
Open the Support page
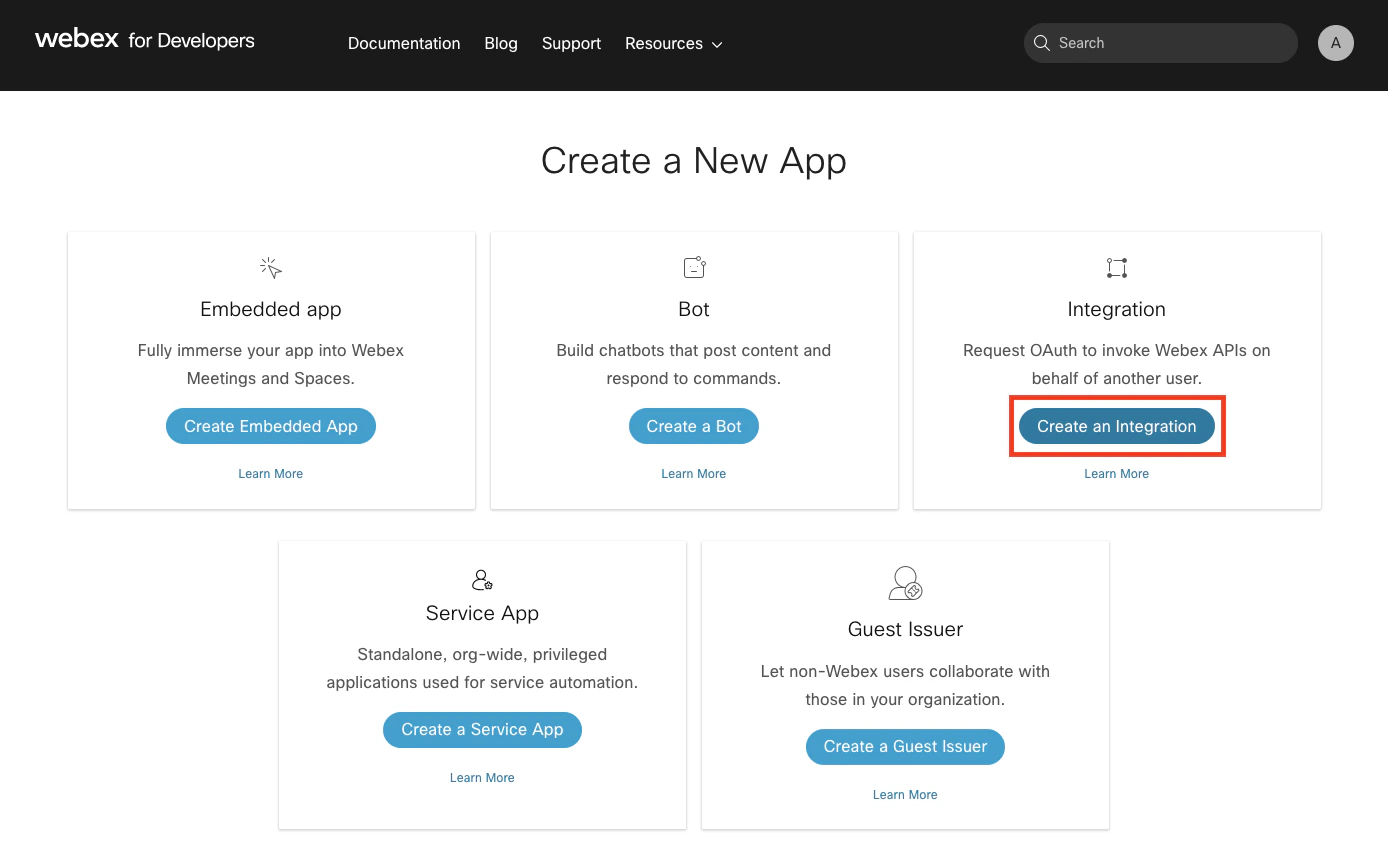click(571, 43)
